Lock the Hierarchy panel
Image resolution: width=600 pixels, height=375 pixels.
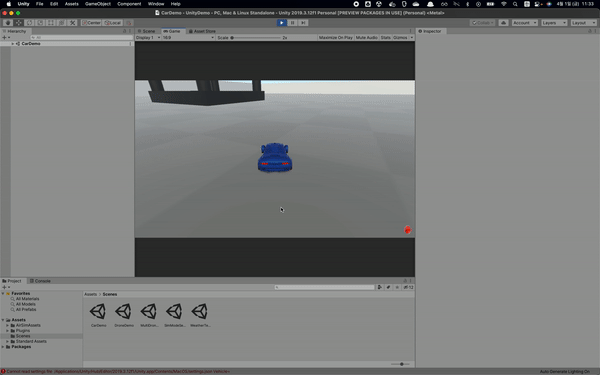coord(124,31)
